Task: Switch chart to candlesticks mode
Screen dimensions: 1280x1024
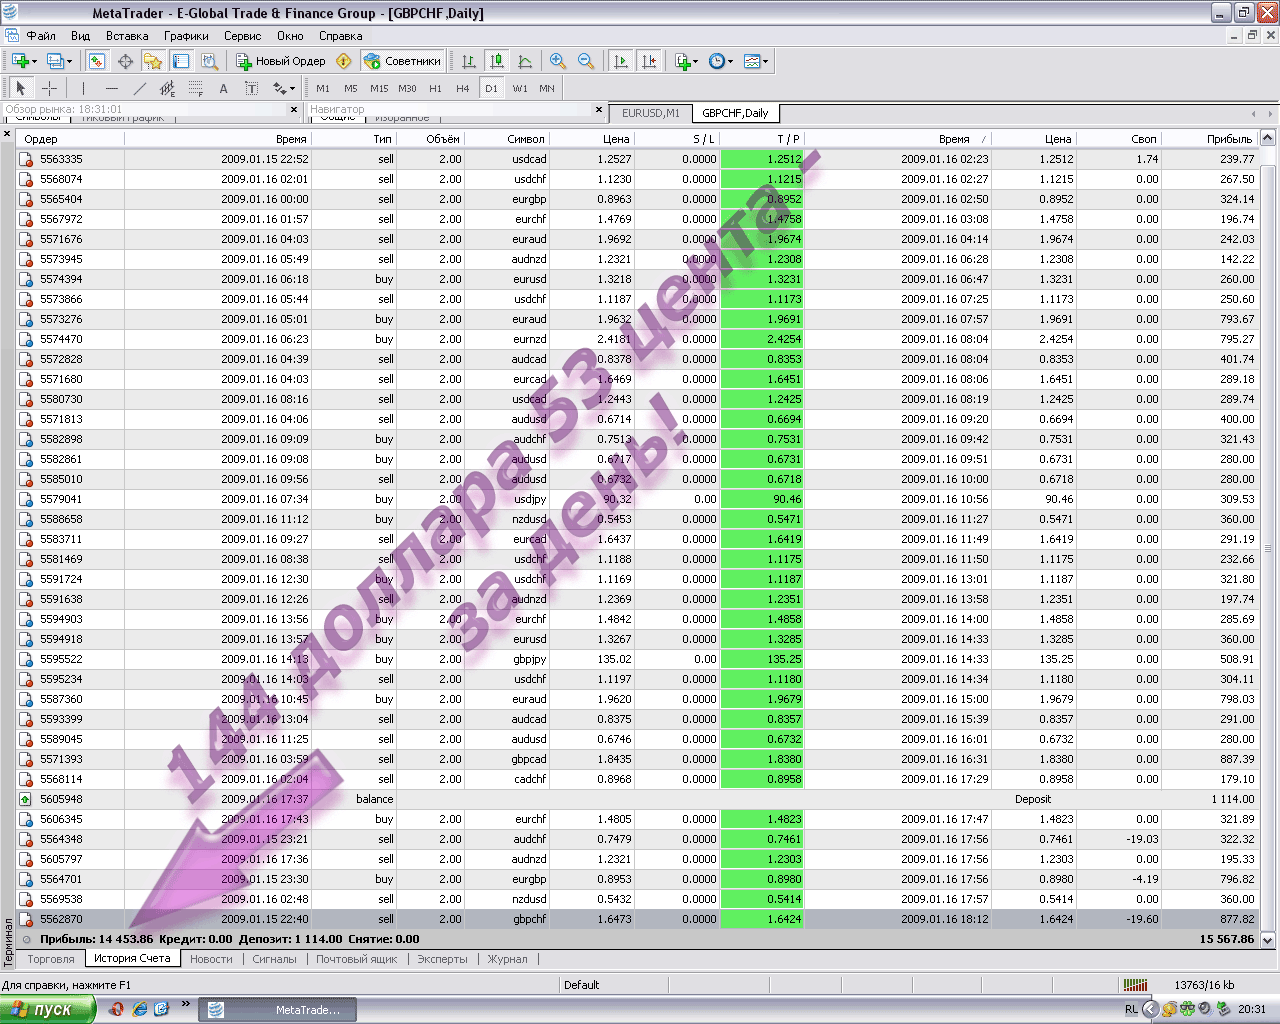Action: coord(497,61)
